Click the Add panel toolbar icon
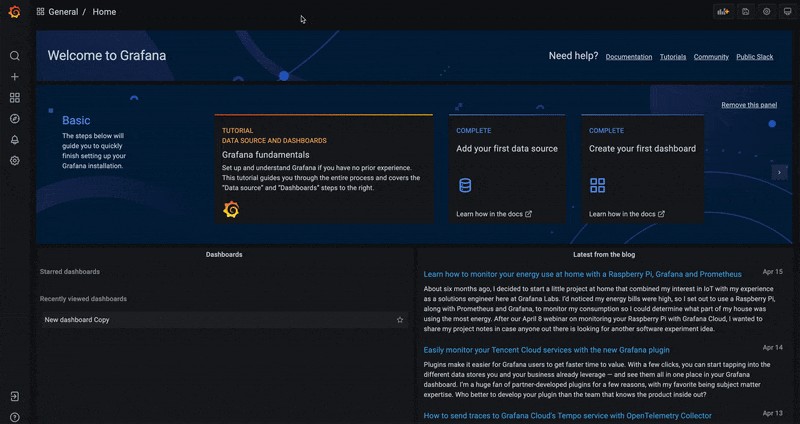 (722, 12)
